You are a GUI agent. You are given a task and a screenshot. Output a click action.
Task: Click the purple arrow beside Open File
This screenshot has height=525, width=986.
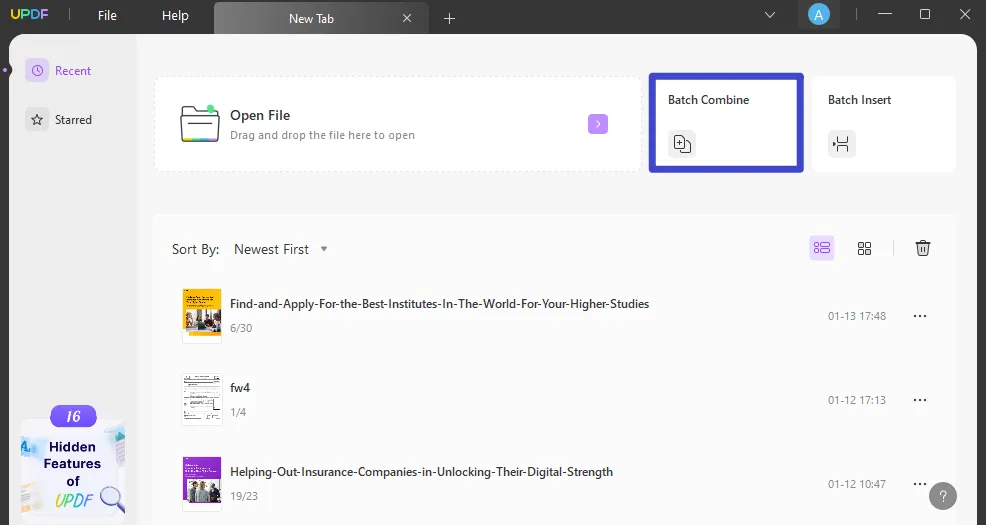click(598, 124)
